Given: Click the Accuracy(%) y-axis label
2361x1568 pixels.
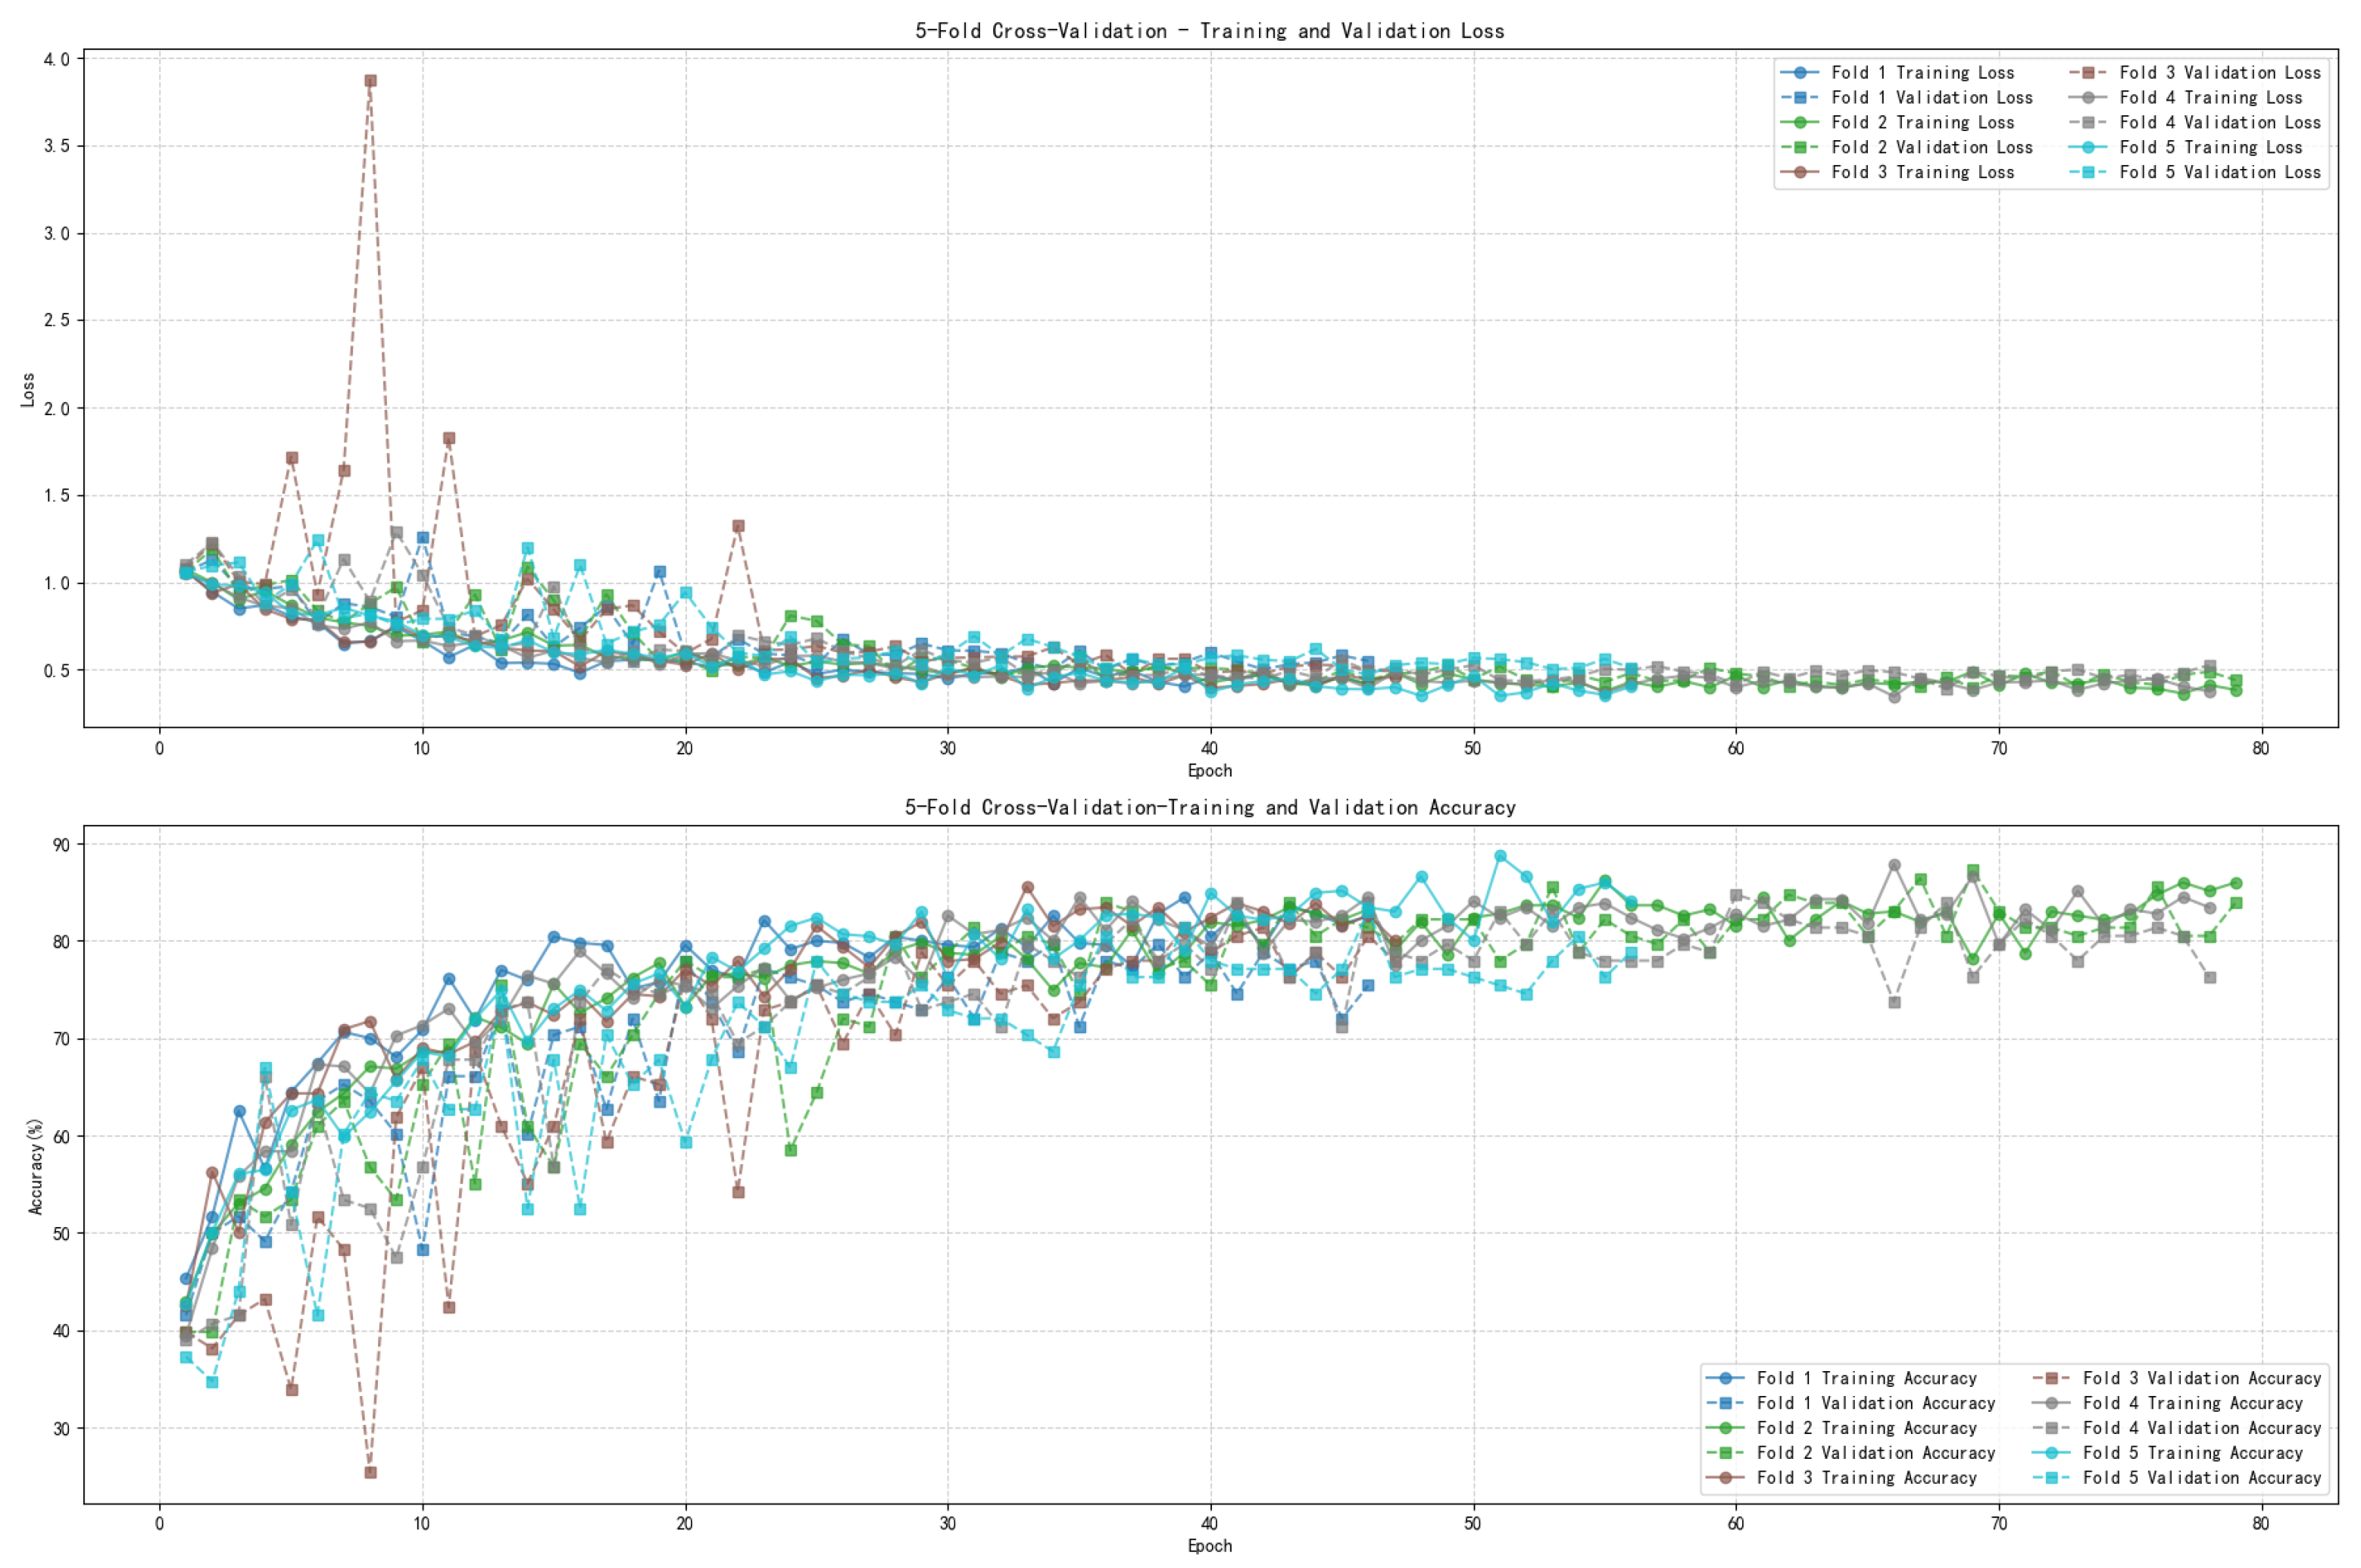Looking at the screenshot, I should click(36, 1166).
